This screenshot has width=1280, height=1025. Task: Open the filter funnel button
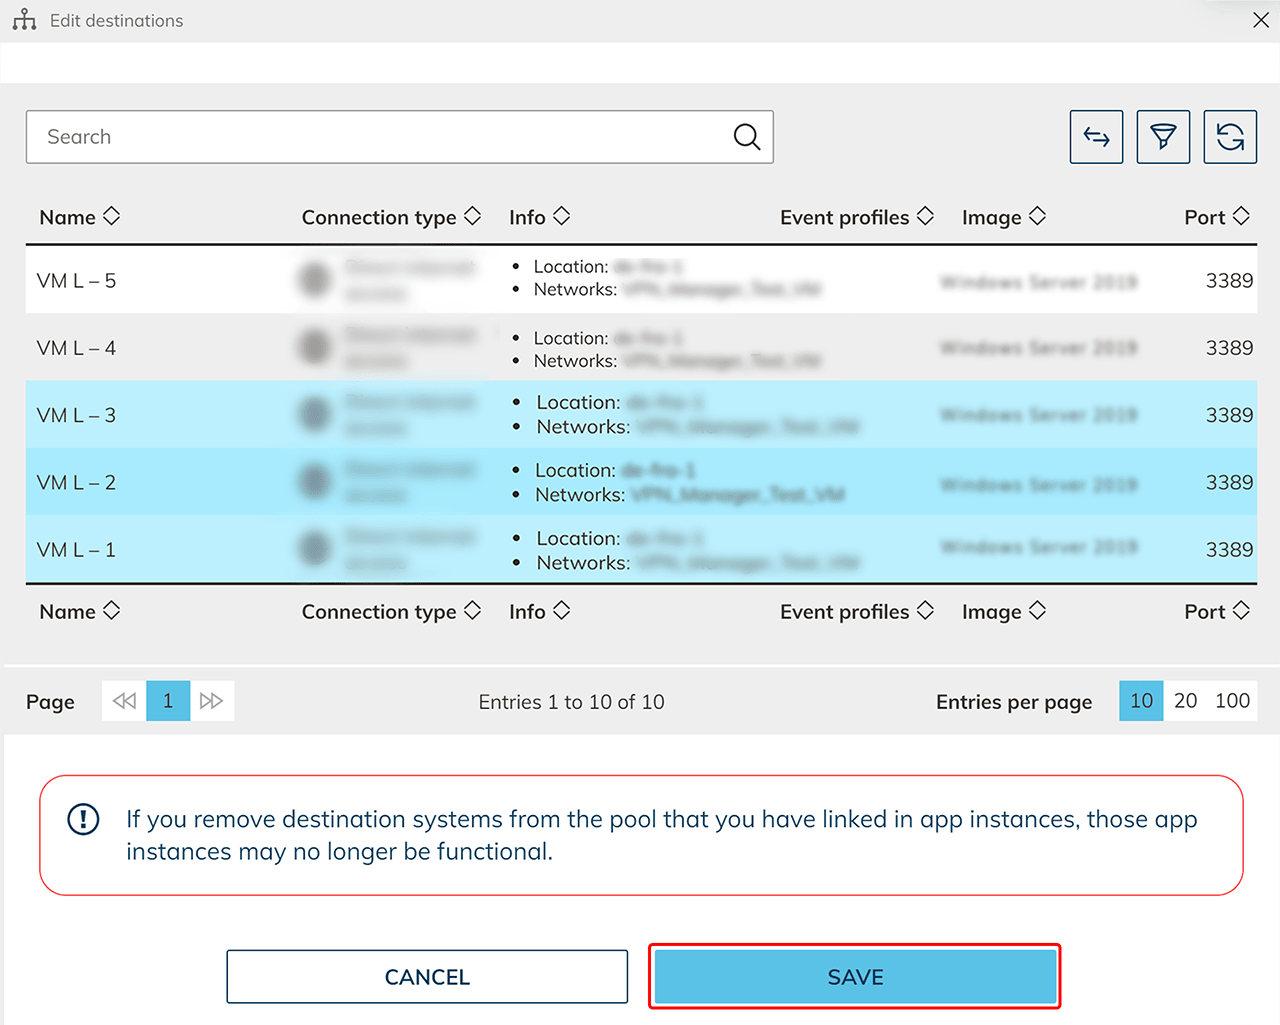1163,137
